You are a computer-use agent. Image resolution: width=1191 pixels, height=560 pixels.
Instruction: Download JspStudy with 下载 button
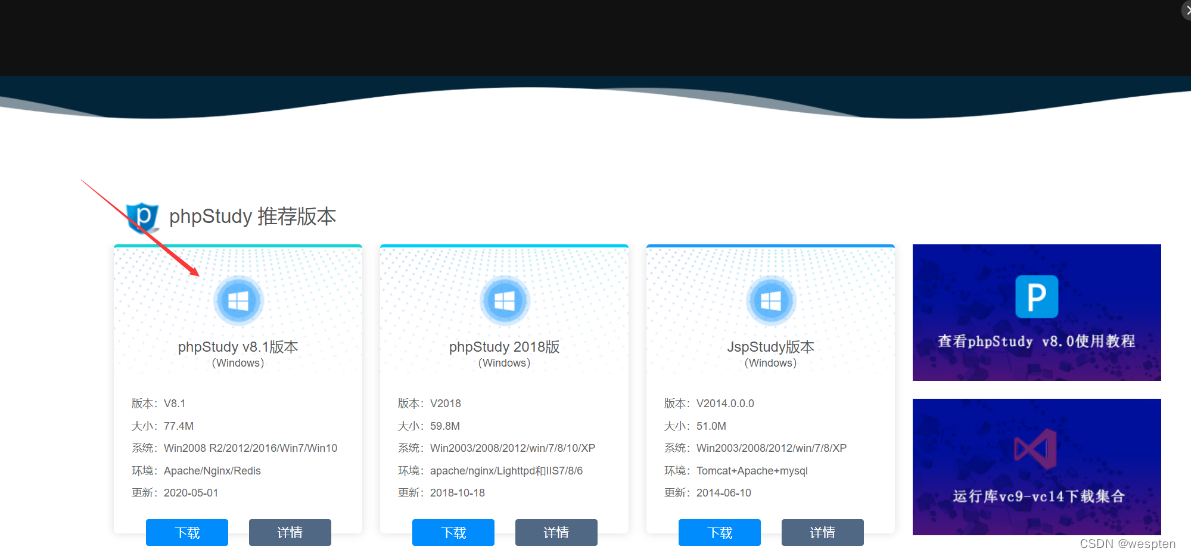click(719, 533)
